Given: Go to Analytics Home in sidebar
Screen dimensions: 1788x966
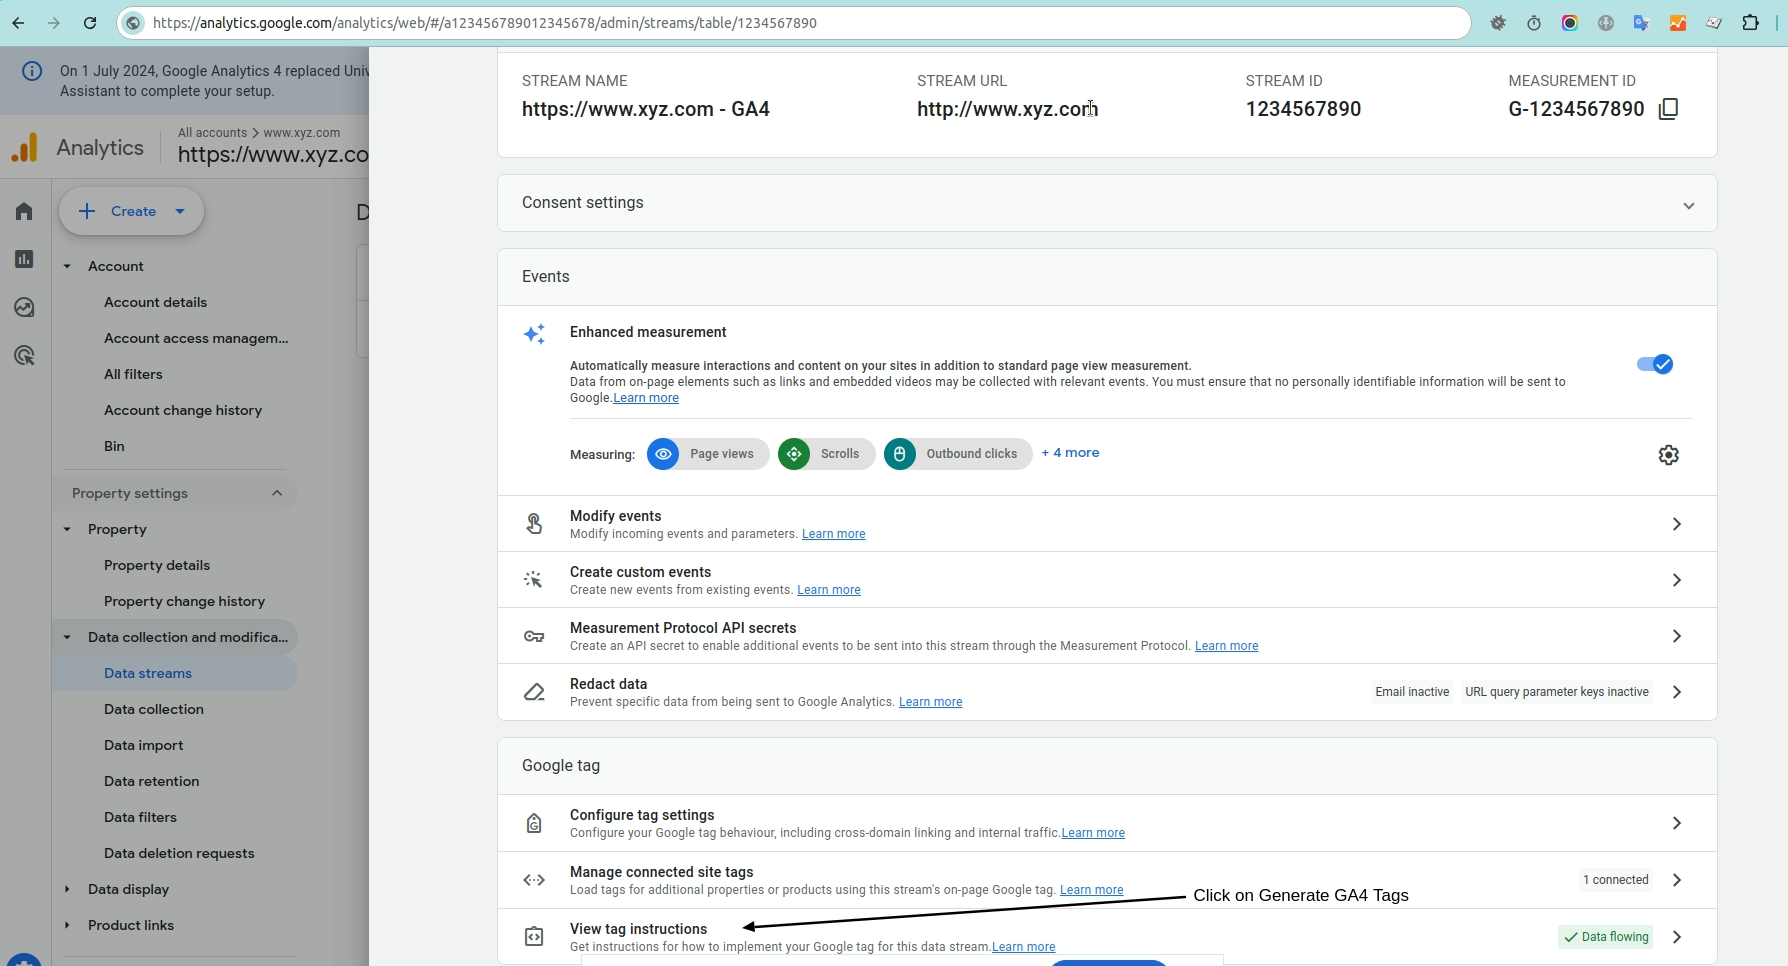Looking at the screenshot, I should coord(24,211).
